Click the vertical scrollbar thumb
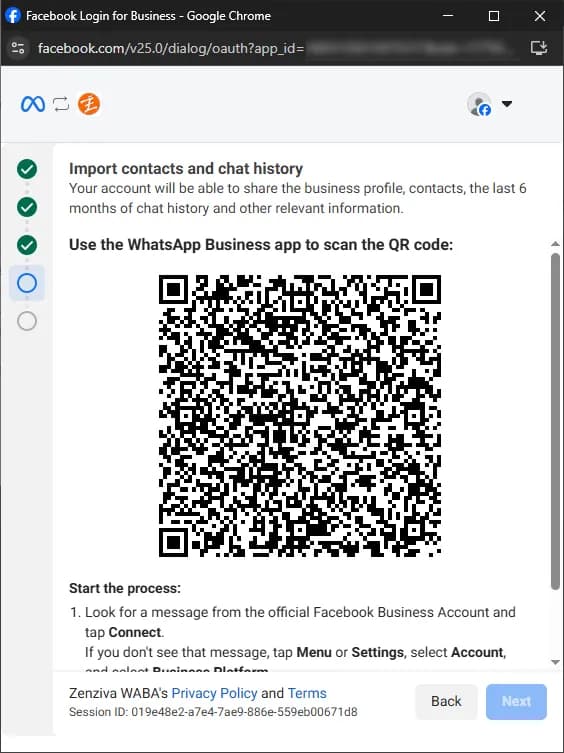The image size is (564, 753). (555, 421)
